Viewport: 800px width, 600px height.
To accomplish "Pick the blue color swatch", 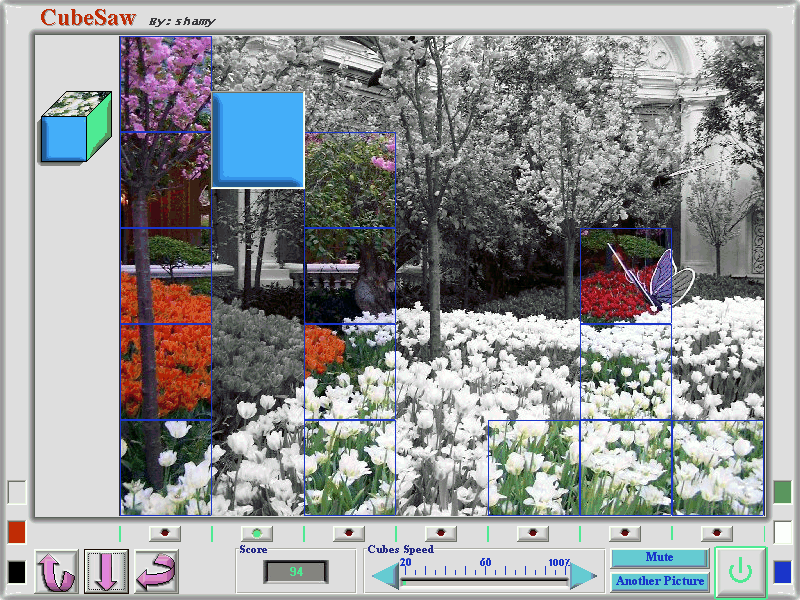I will point(783,572).
